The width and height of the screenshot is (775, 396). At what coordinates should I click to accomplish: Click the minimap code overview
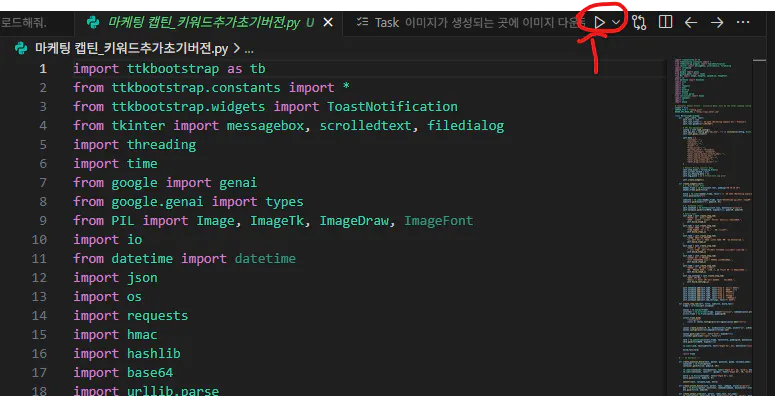coord(713,226)
